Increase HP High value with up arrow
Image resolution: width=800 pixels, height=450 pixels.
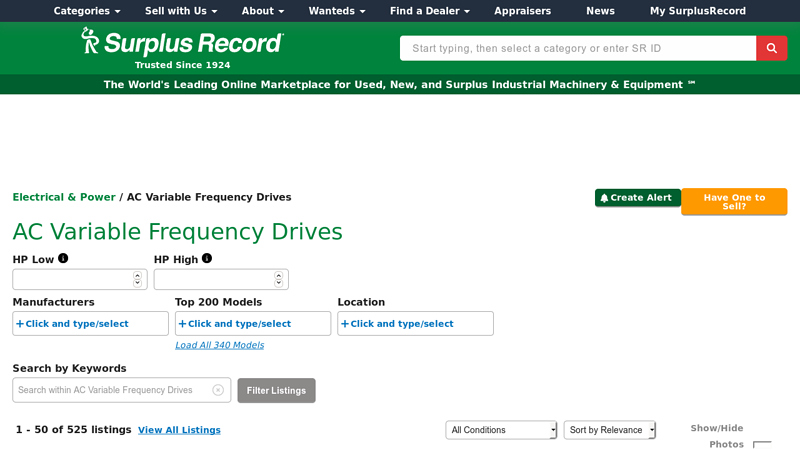[279, 276]
